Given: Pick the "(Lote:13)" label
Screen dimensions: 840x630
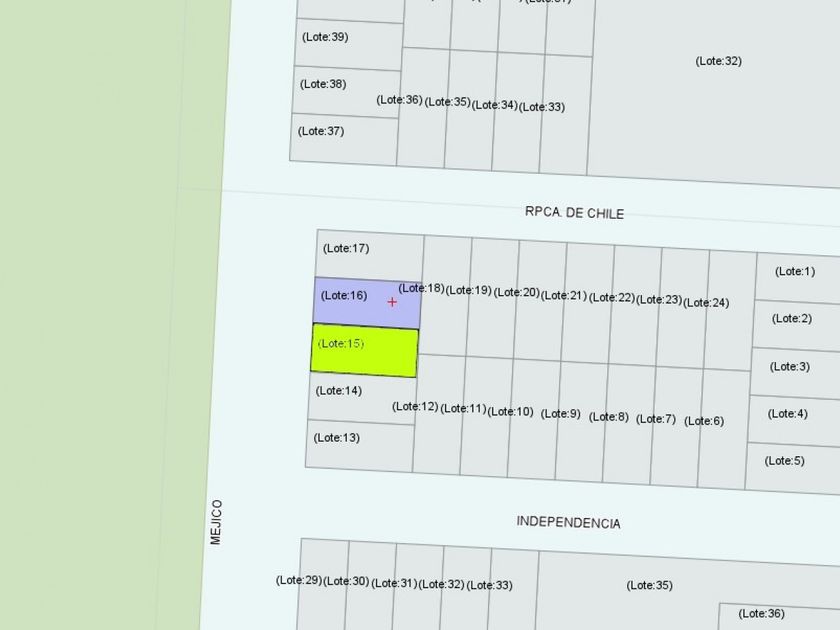Looking at the screenshot, I should point(336,438).
